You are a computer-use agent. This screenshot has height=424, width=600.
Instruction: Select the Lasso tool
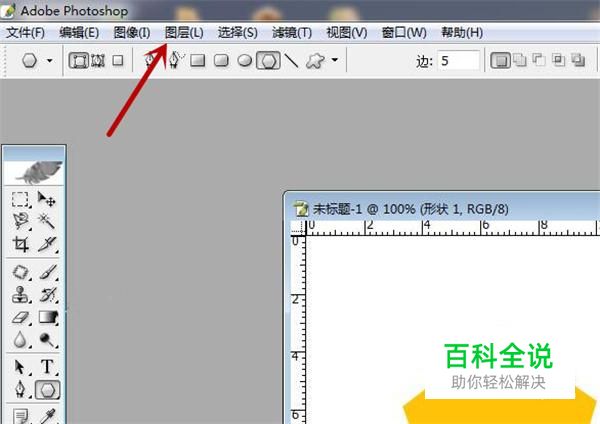click(20, 221)
